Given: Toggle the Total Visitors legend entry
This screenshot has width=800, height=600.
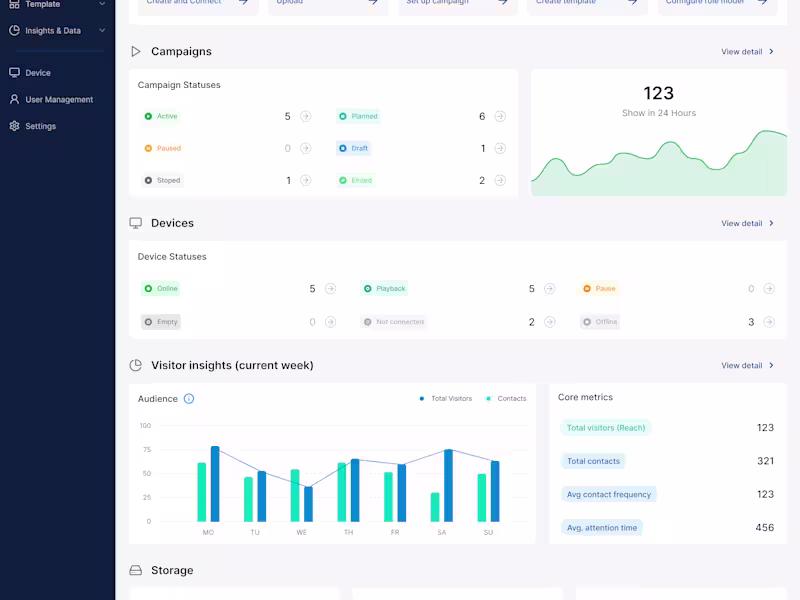Looking at the screenshot, I should 451,398.
